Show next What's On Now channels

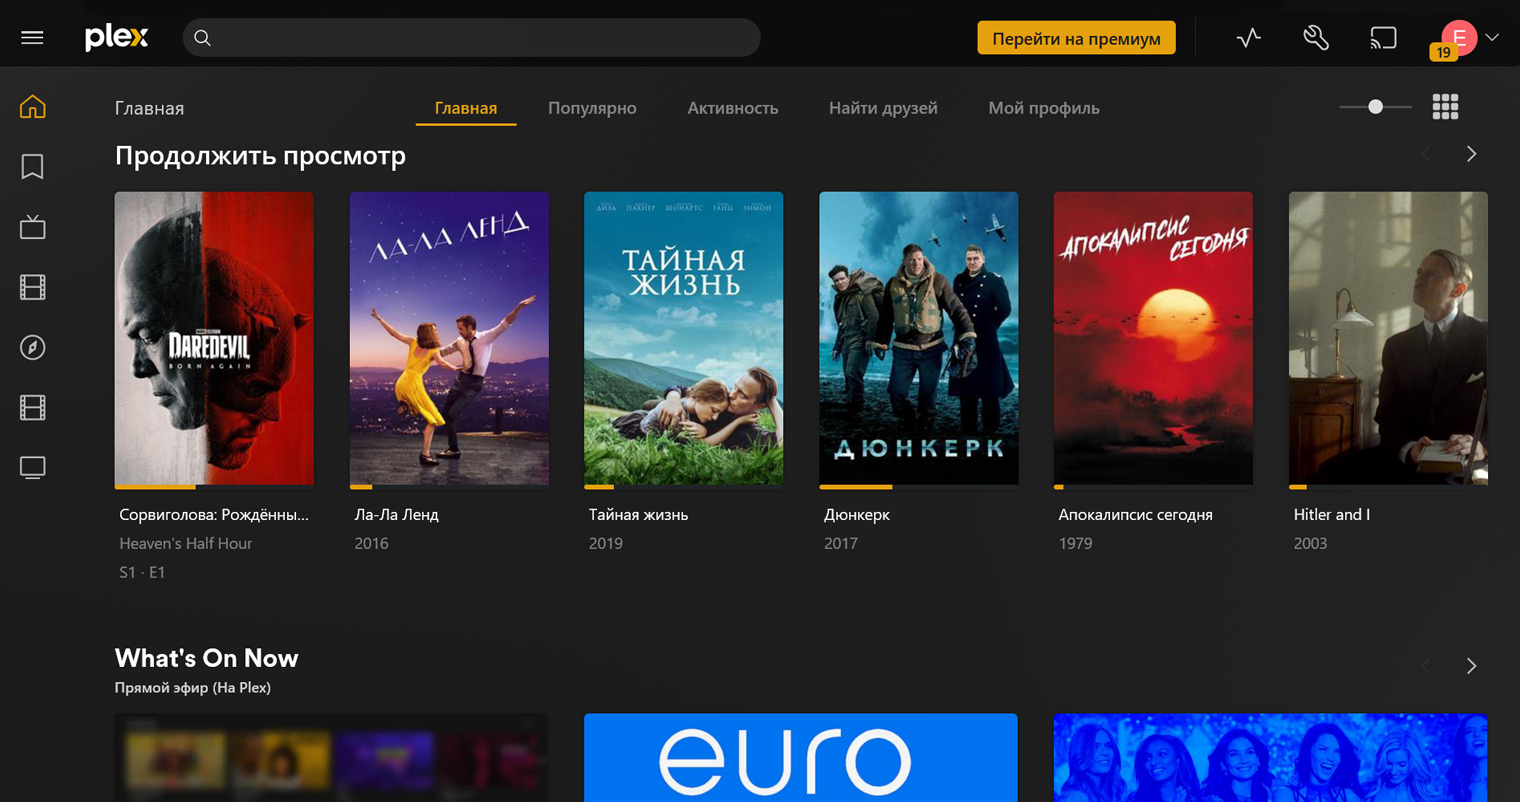click(1471, 666)
